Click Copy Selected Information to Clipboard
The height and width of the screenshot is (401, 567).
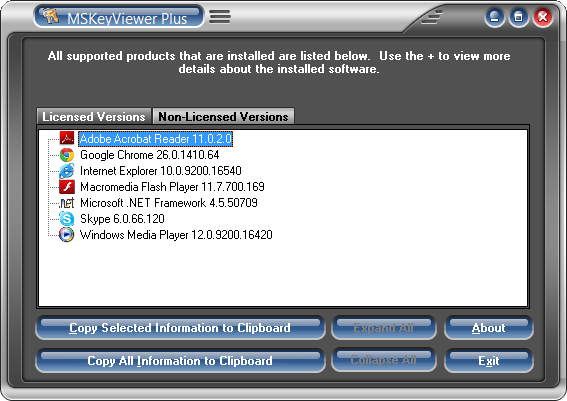pyautogui.click(x=180, y=328)
